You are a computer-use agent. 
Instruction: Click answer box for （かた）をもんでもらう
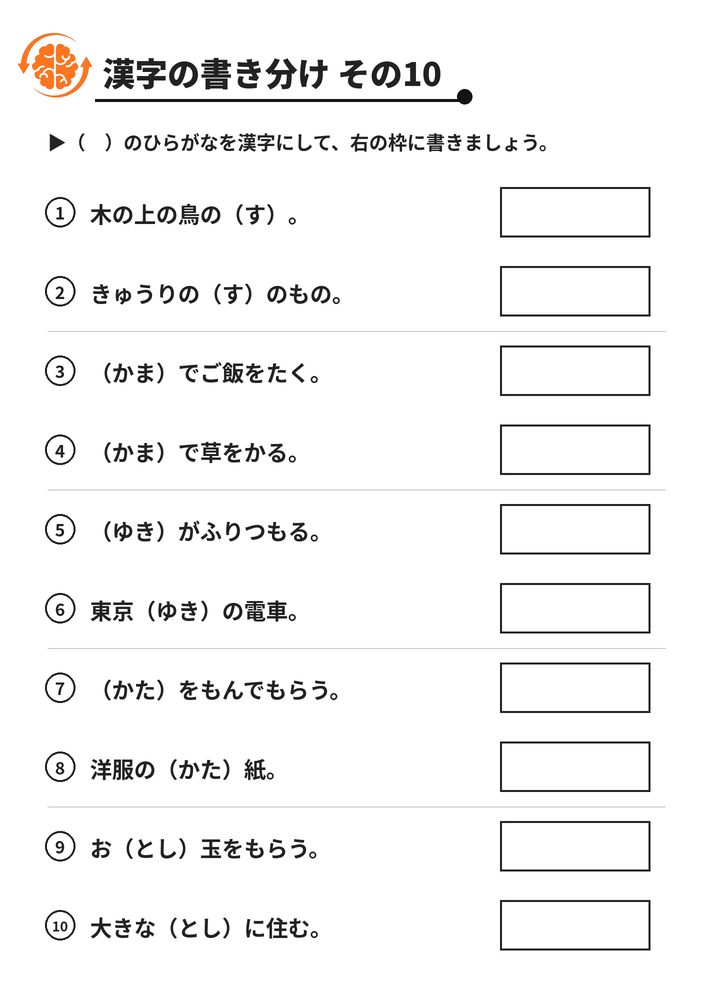[x=575, y=688]
